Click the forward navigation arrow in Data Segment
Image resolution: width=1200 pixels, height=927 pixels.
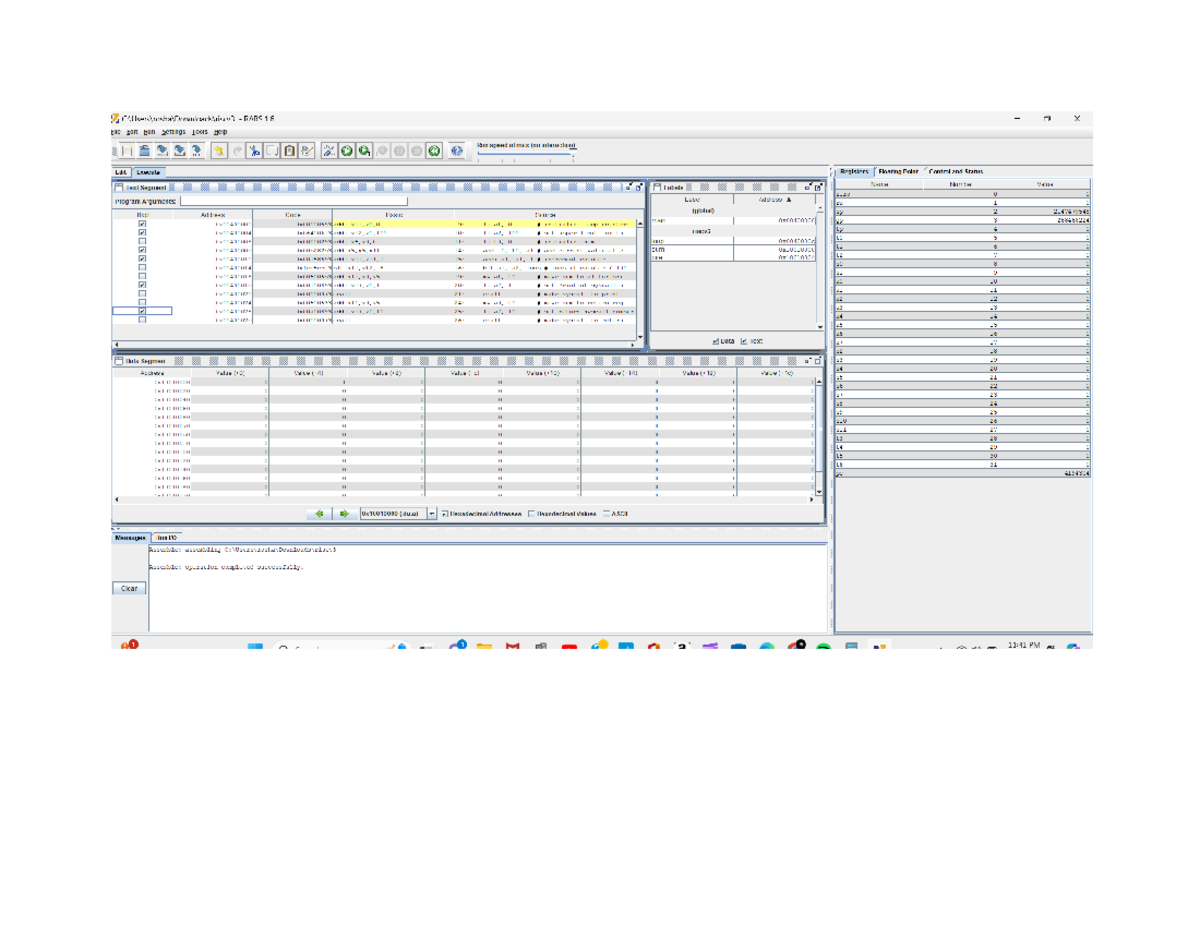(343, 512)
